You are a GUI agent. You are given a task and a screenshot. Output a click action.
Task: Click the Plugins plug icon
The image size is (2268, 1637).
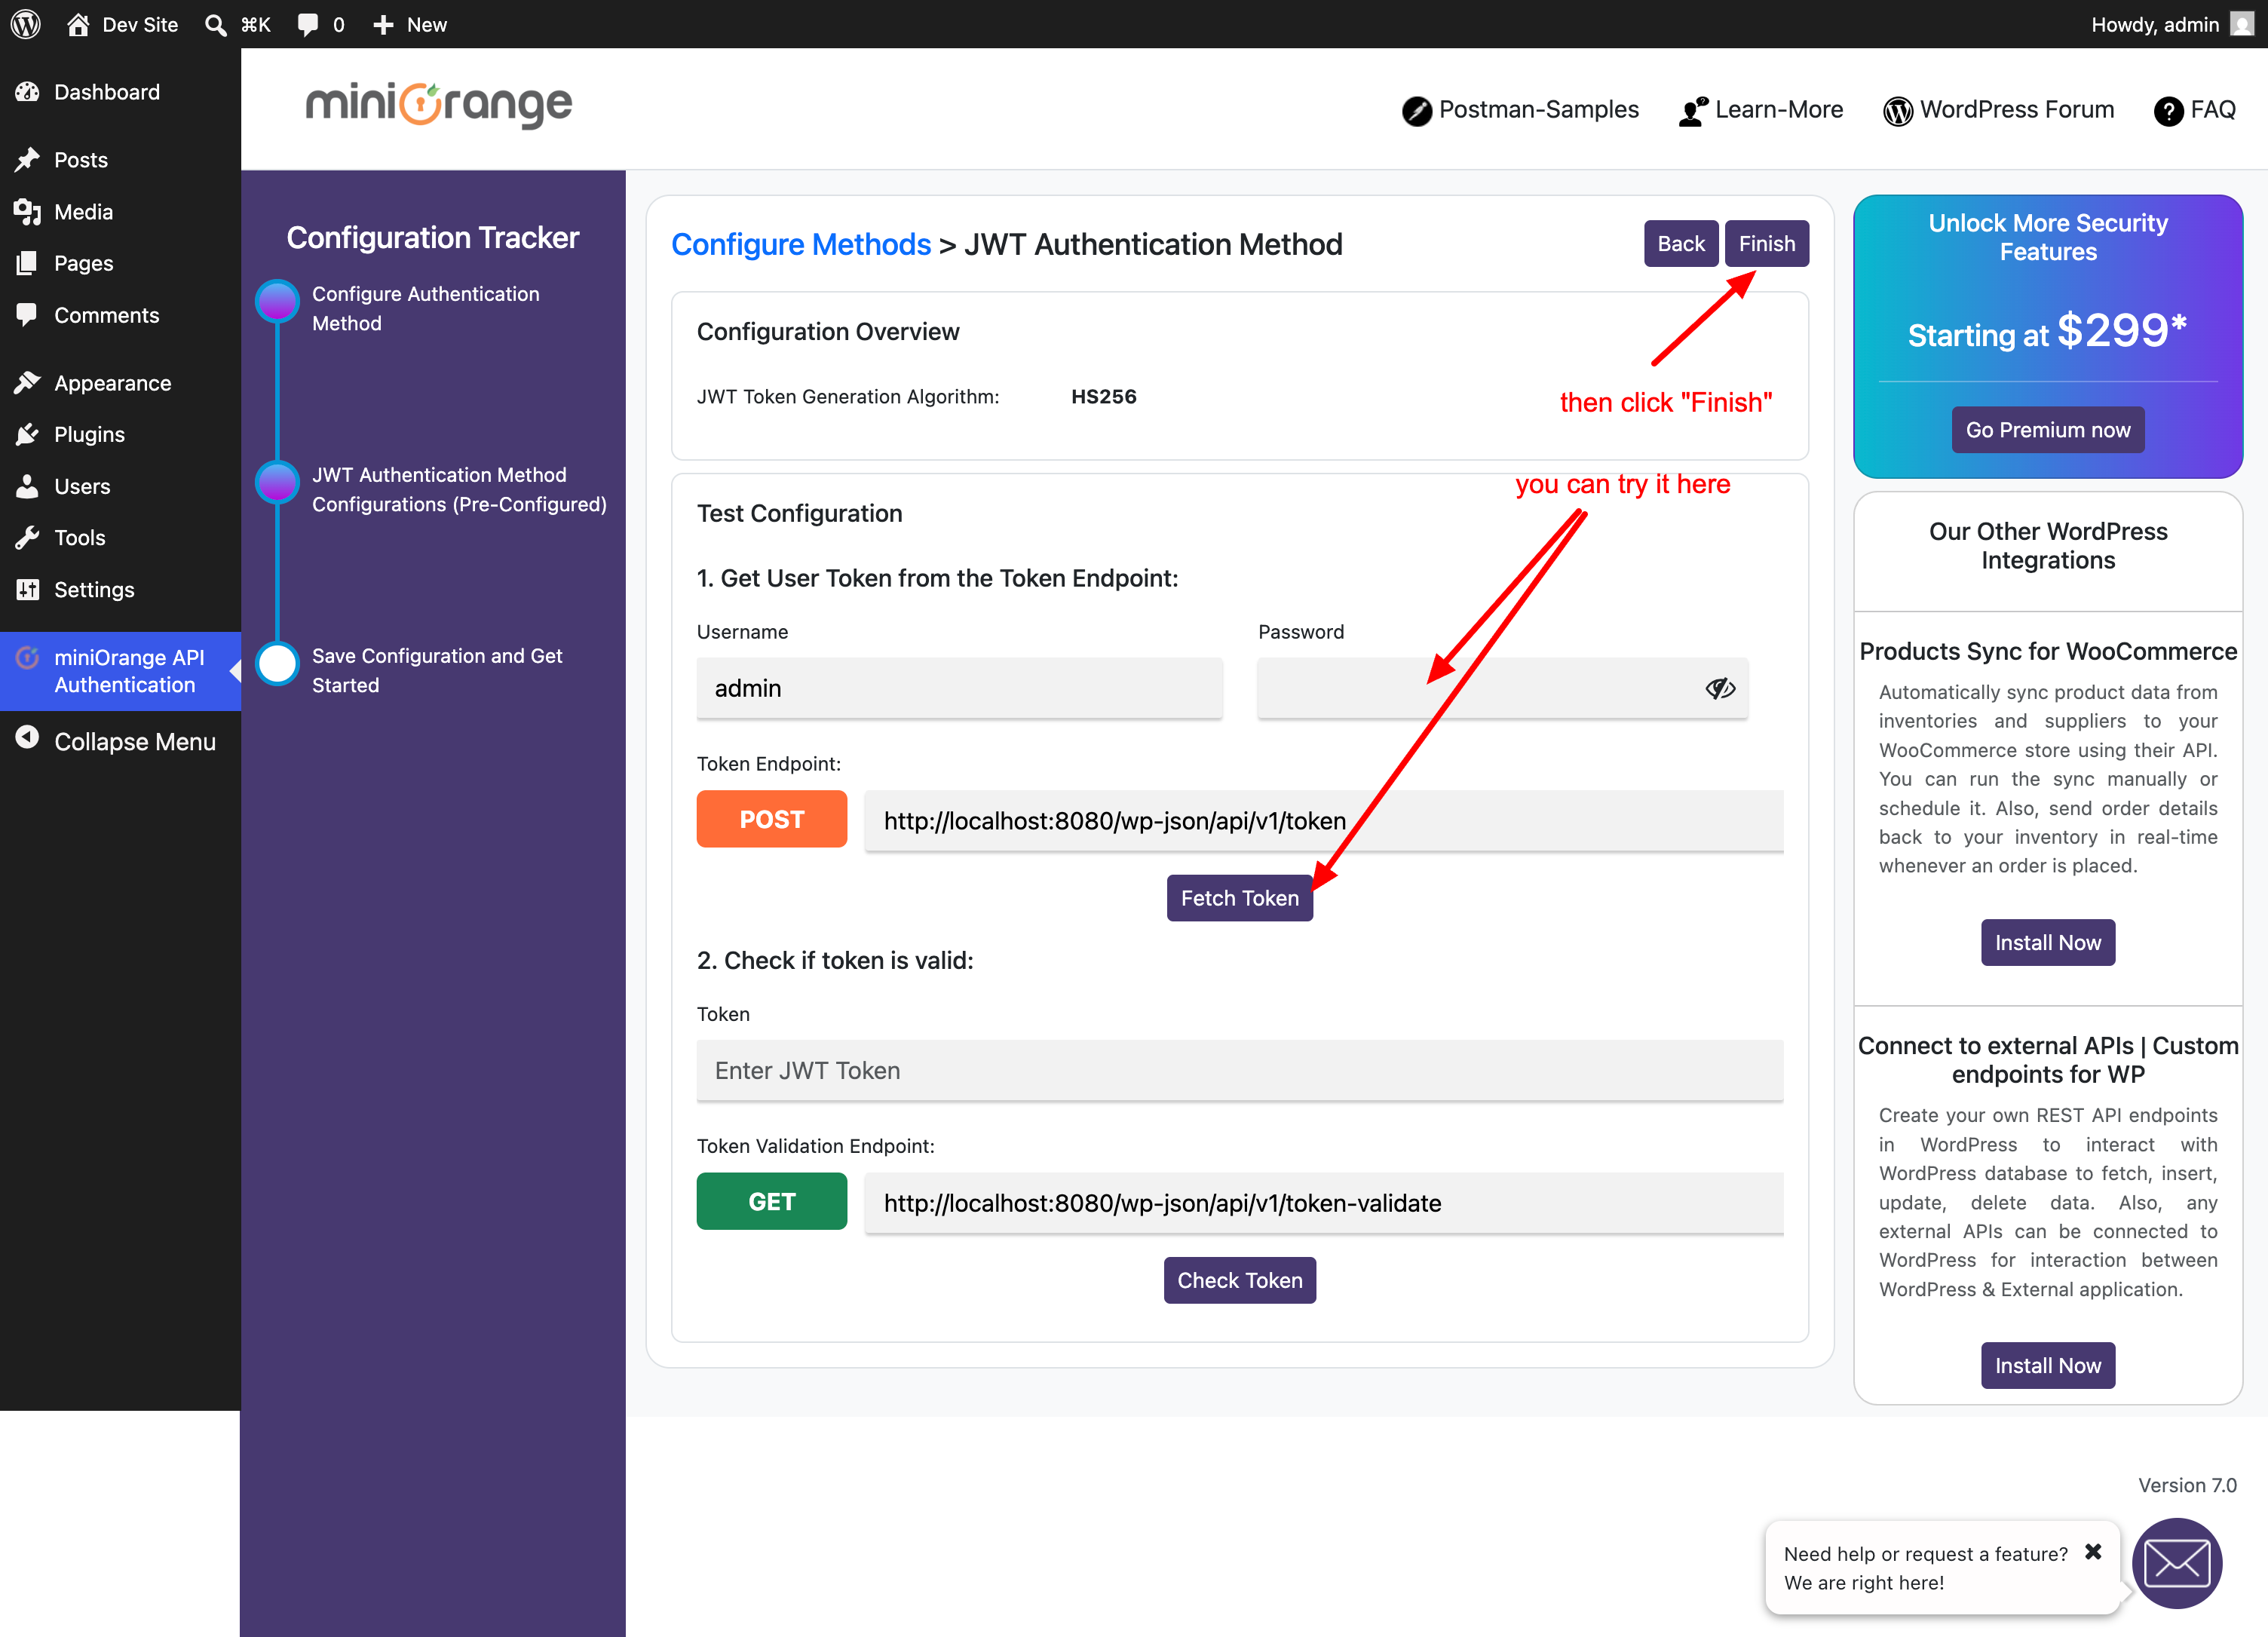click(27, 434)
